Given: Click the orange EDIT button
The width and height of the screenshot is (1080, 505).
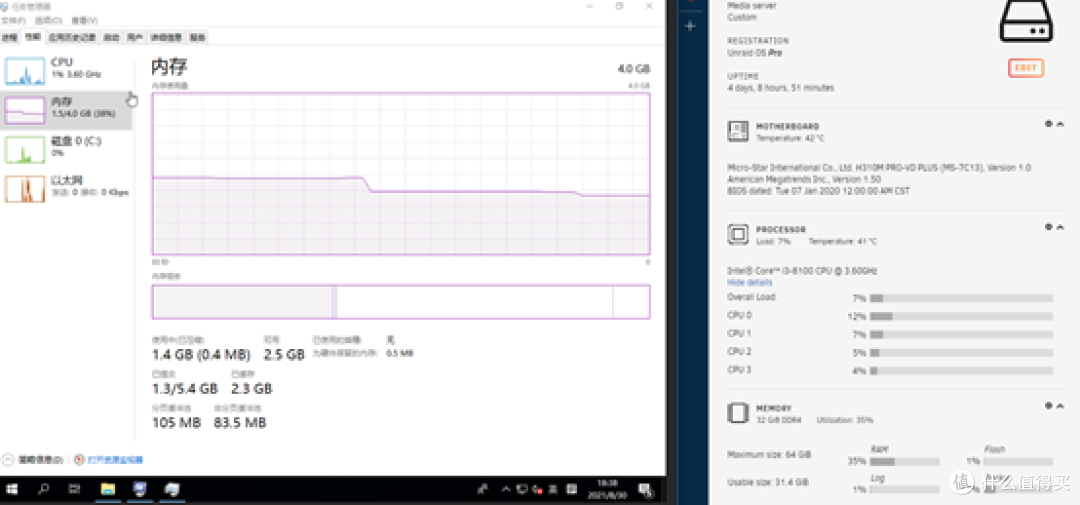Looking at the screenshot, I should click(1025, 68).
